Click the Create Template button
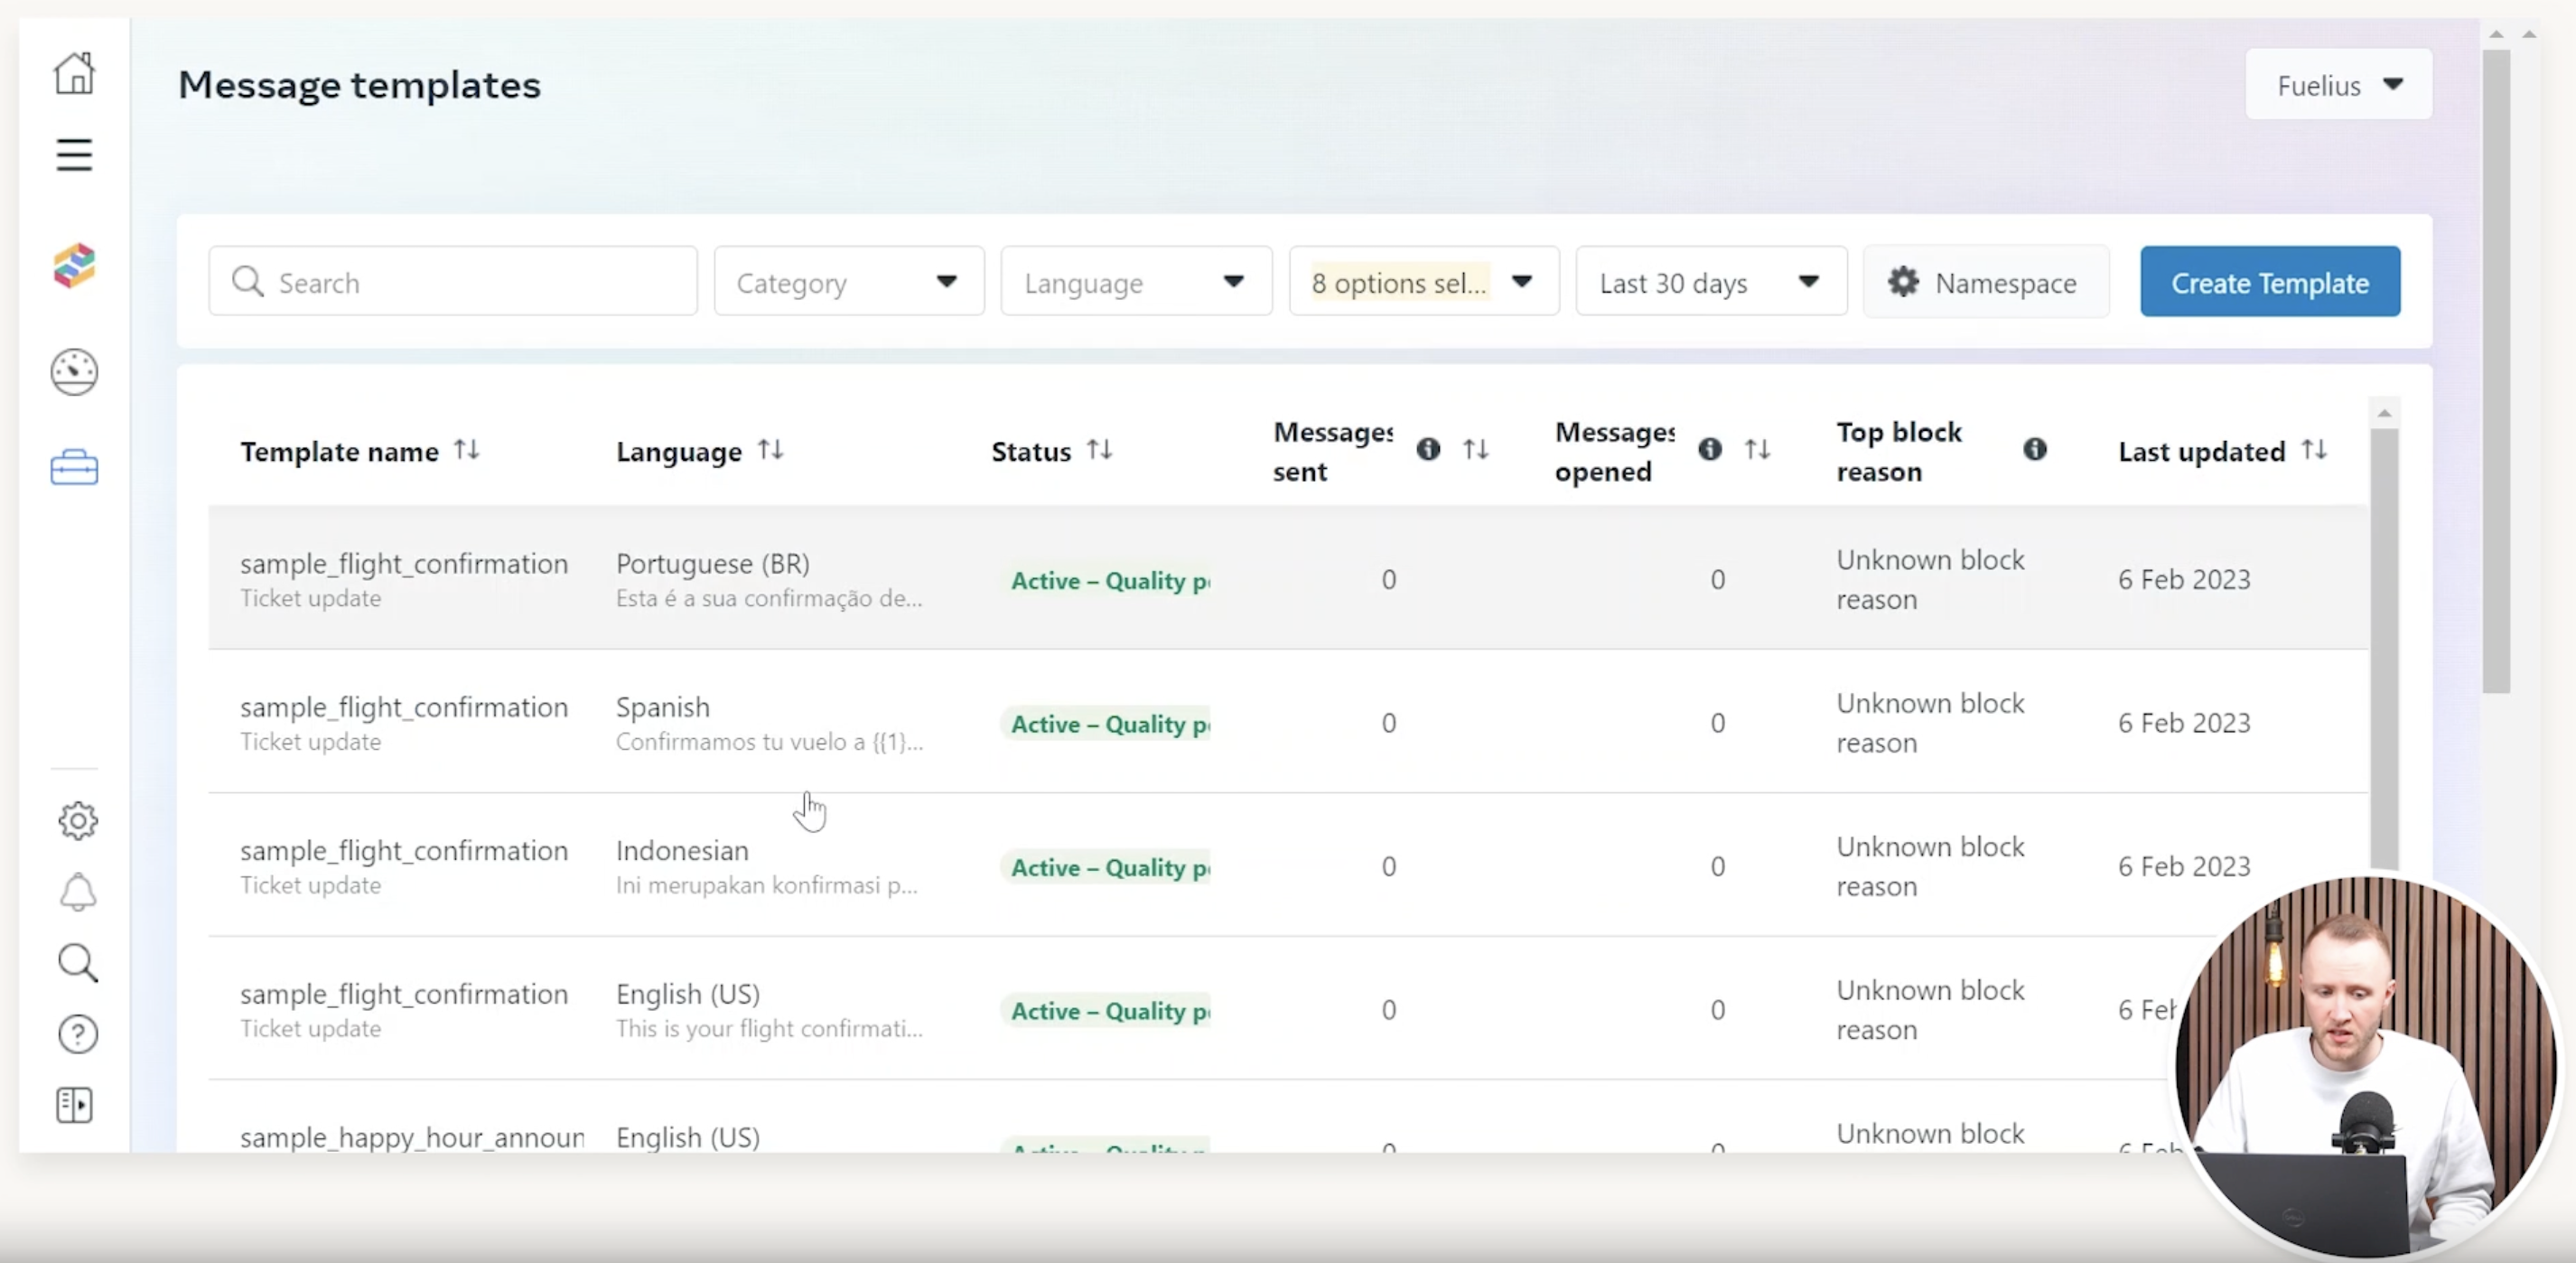The image size is (2576, 1263). (2270, 282)
